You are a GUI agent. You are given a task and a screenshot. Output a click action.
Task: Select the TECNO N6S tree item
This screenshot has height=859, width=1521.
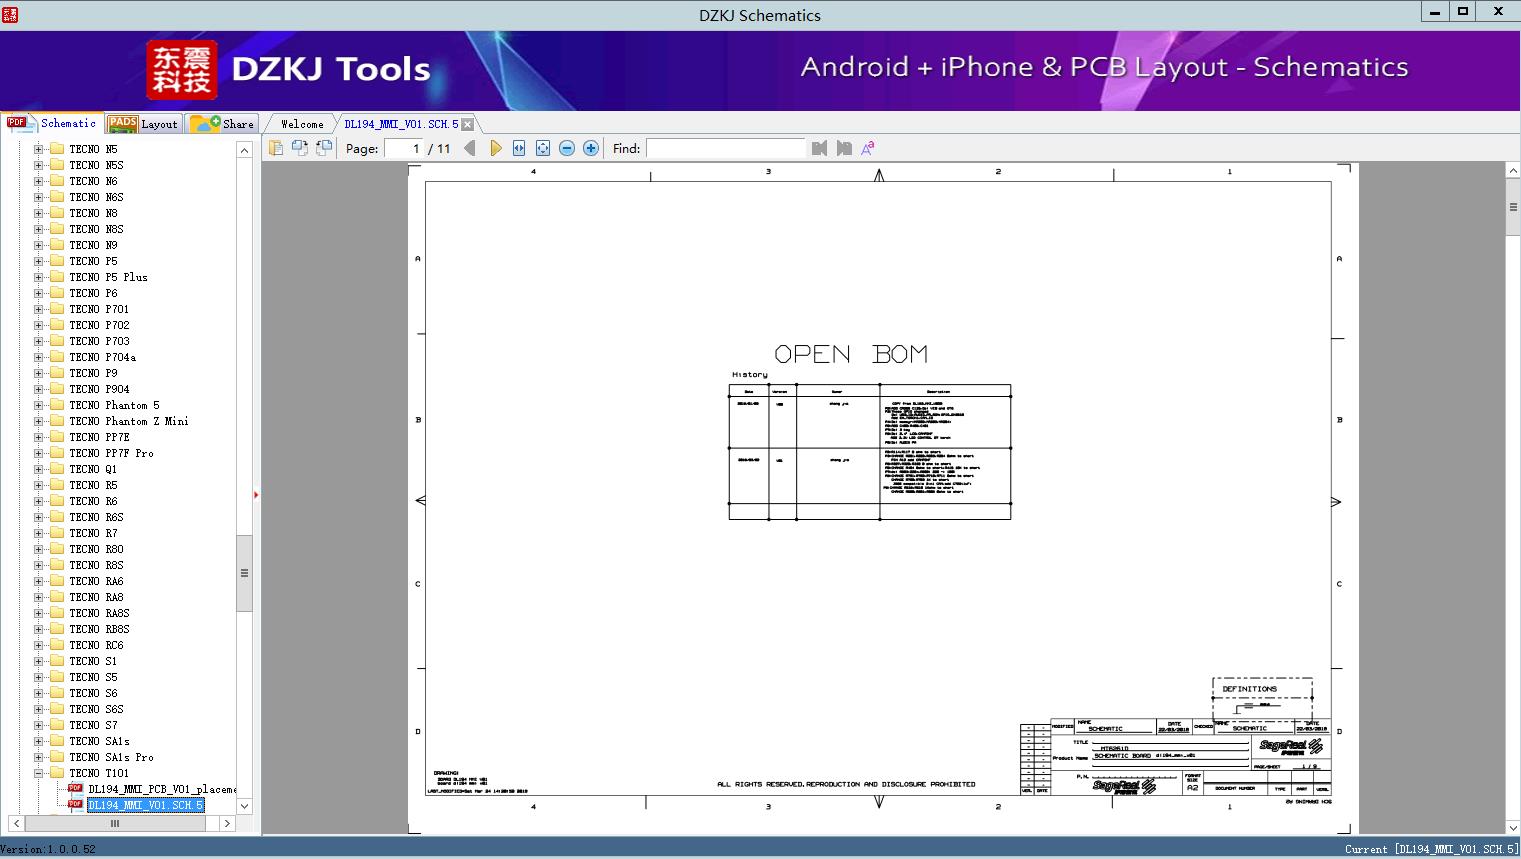point(96,197)
